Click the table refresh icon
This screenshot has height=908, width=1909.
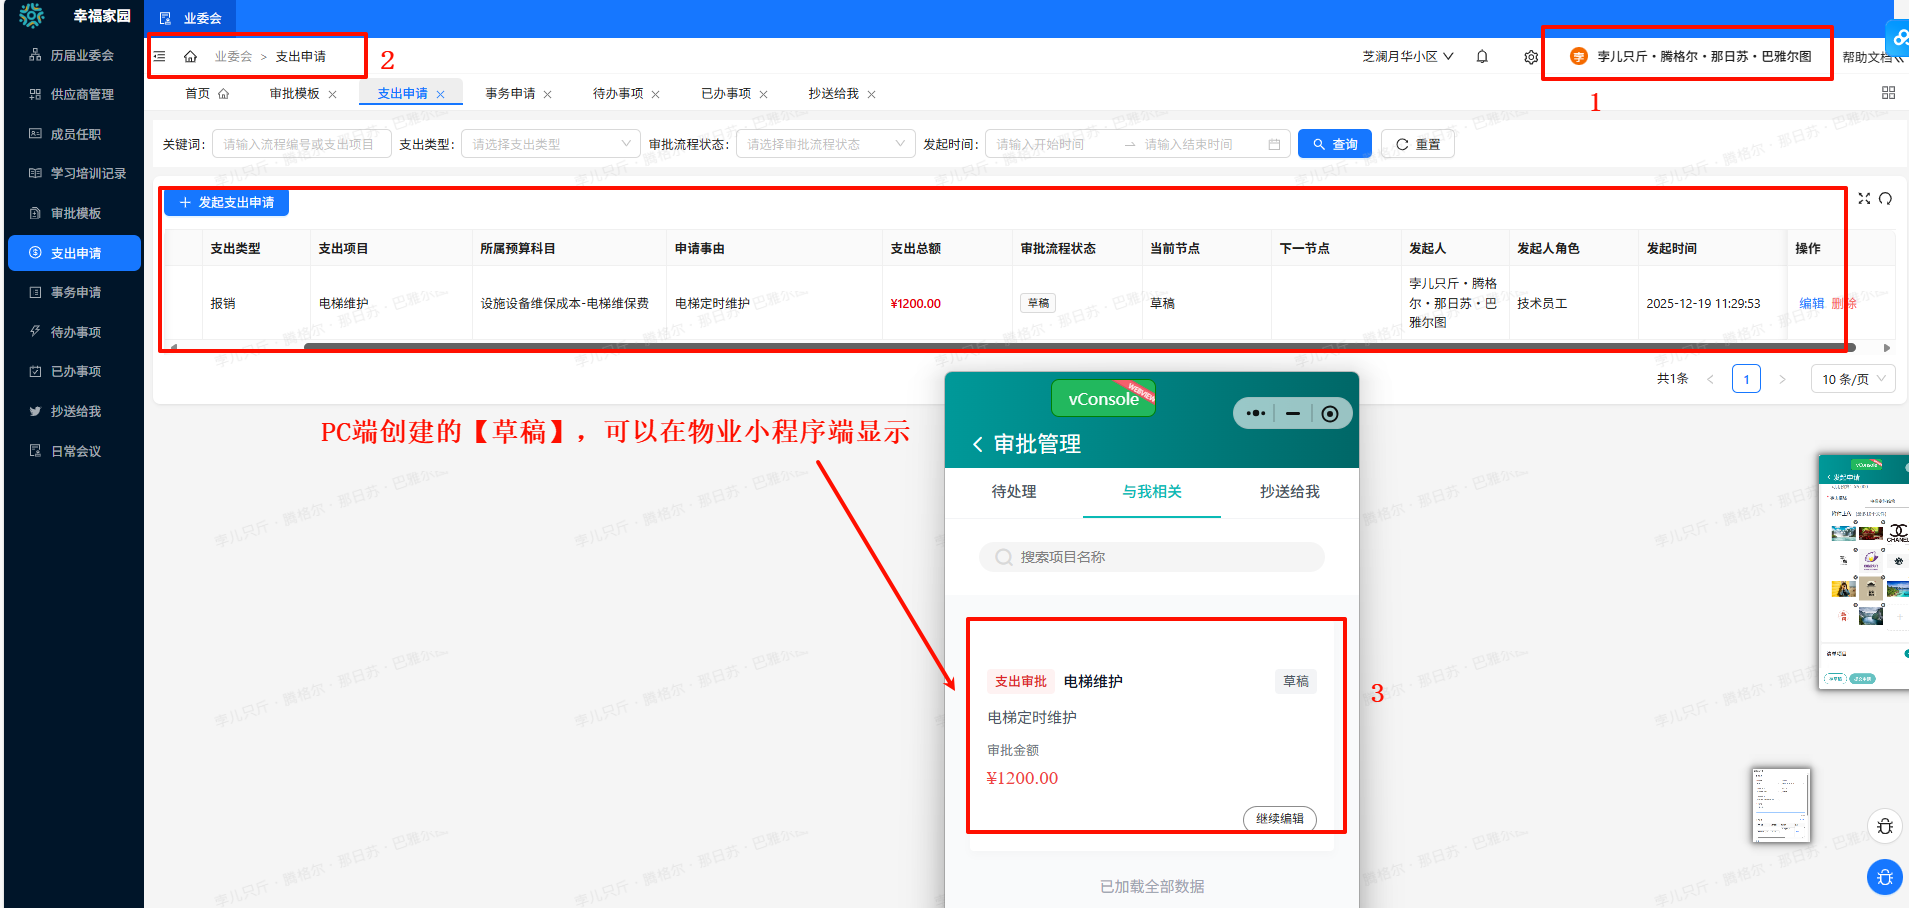[1885, 199]
